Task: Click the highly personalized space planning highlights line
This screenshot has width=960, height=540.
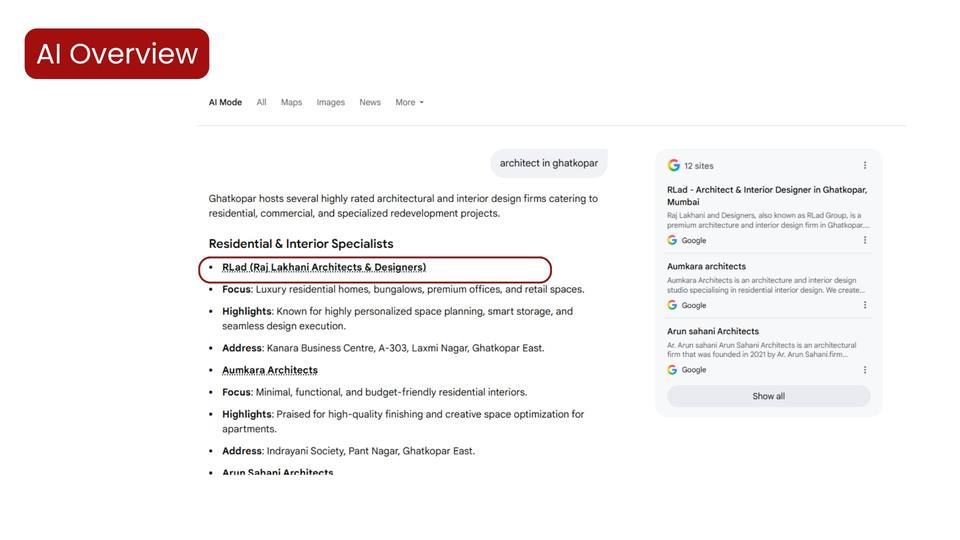Action: click(x=397, y=318)
